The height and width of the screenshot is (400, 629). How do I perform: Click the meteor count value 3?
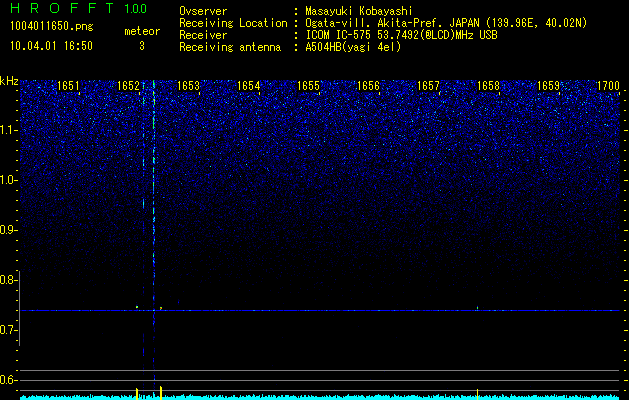142,47
